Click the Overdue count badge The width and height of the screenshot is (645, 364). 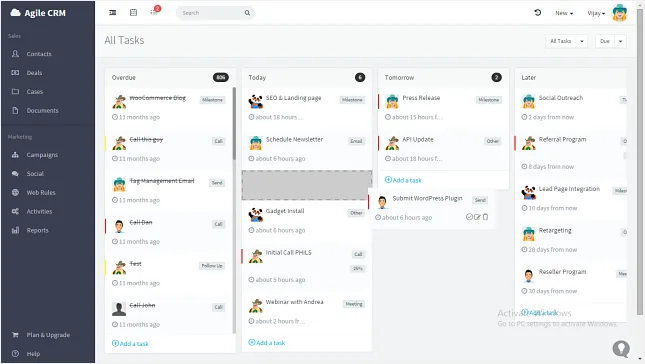(x=221, y=77)
